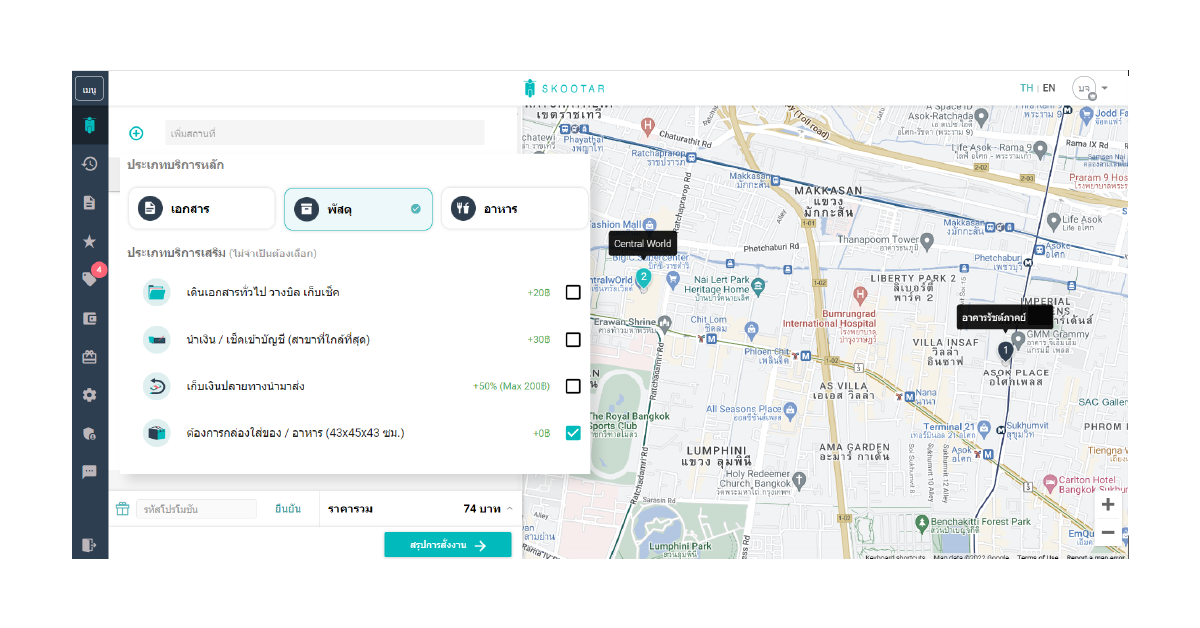Click the plus icon to add location

pos(136,133)
